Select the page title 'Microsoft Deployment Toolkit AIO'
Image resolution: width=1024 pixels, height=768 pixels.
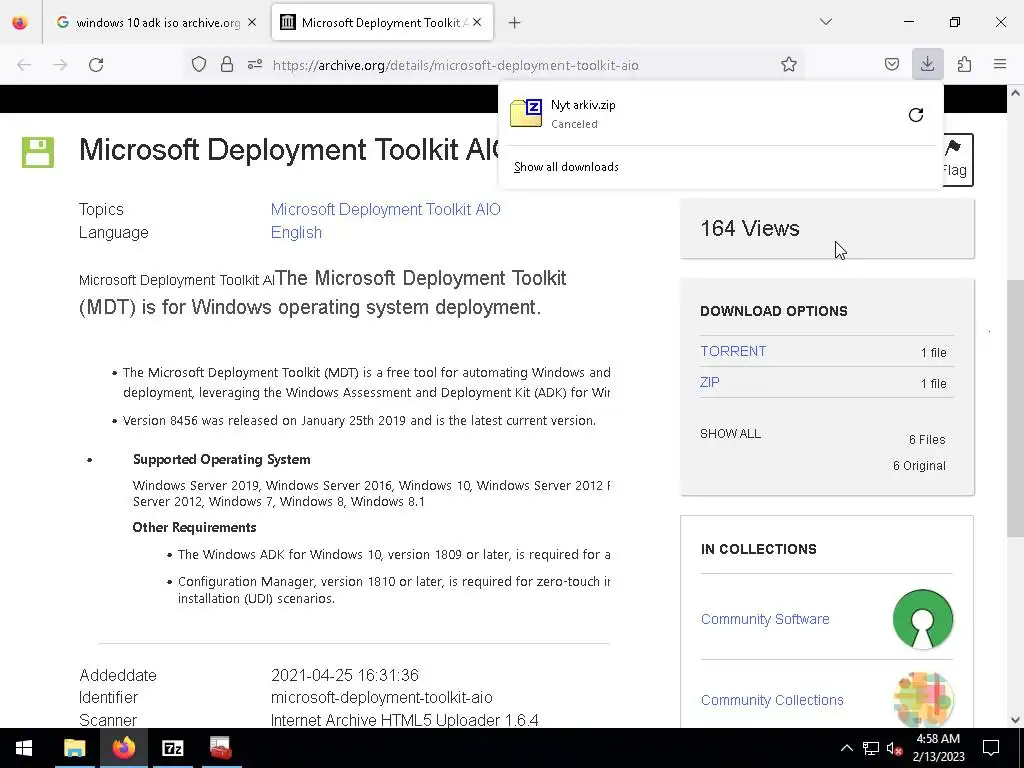(289, 150)
